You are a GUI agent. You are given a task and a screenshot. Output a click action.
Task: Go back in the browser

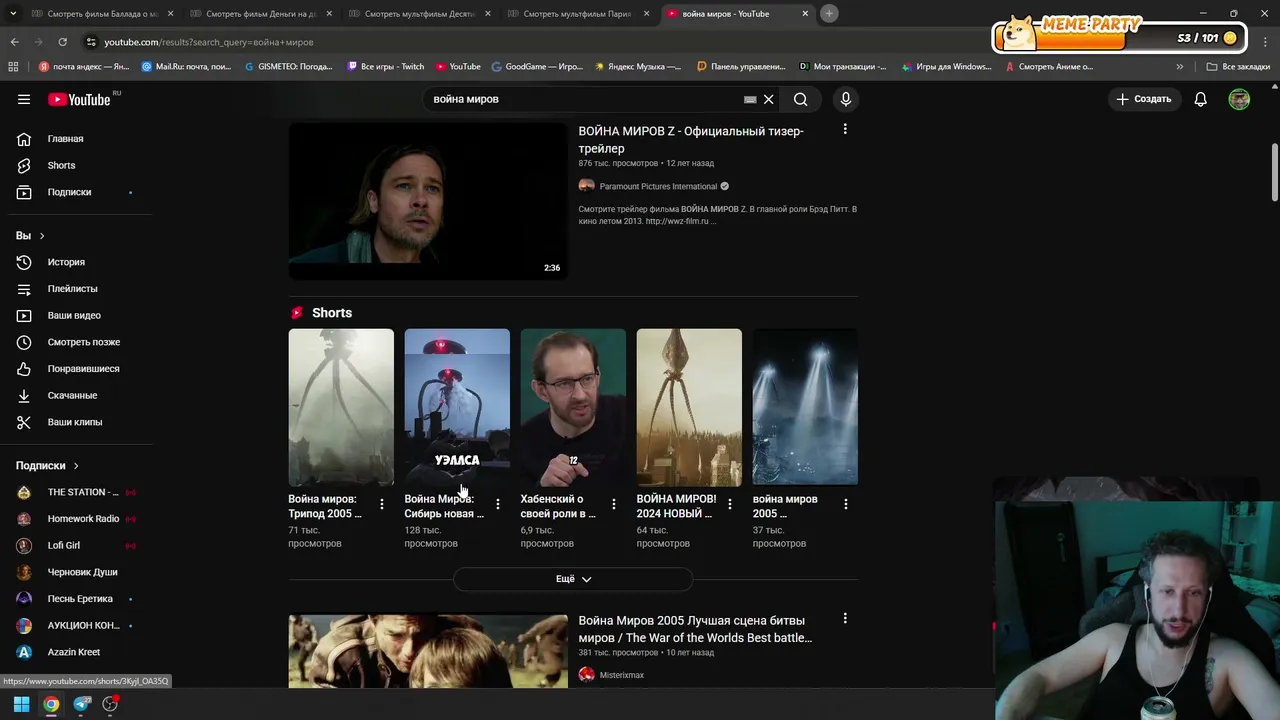14,42
